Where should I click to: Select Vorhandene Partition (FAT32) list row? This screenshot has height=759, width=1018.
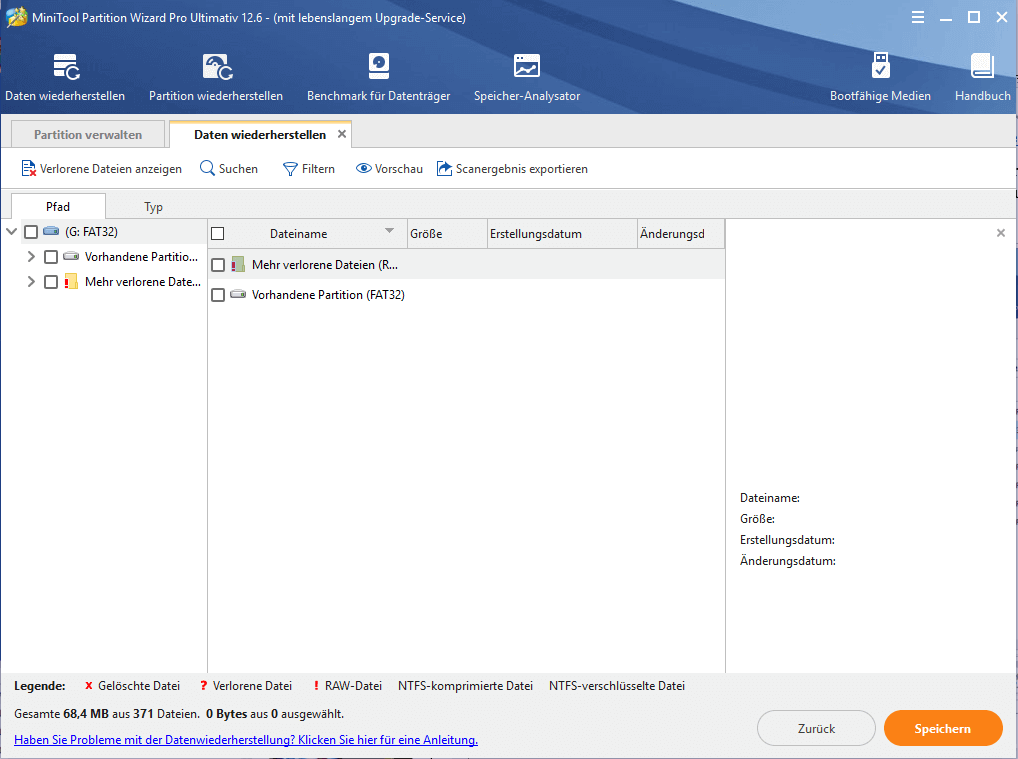coord(466,294)
